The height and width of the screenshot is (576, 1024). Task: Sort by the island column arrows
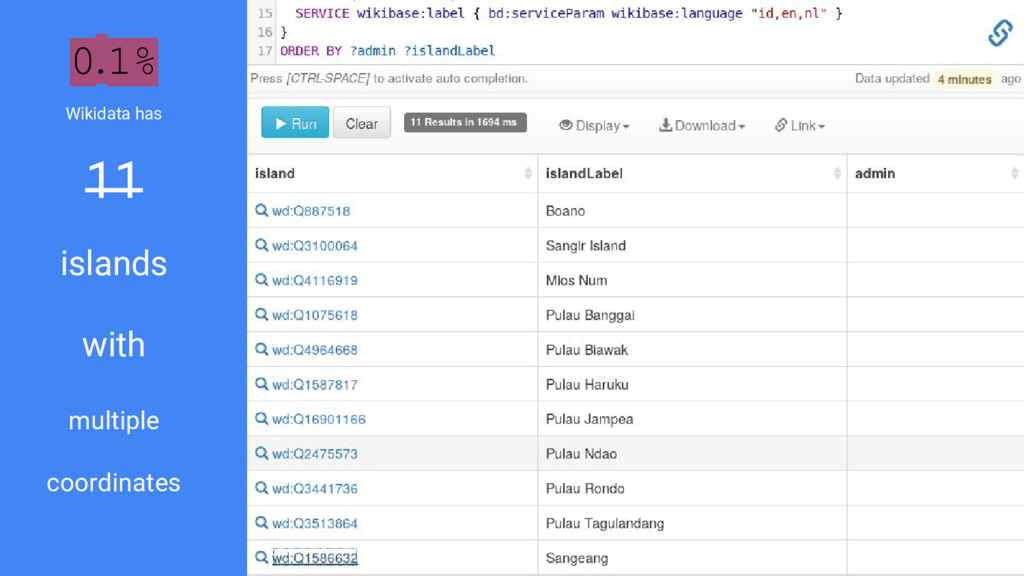point(528,173)
